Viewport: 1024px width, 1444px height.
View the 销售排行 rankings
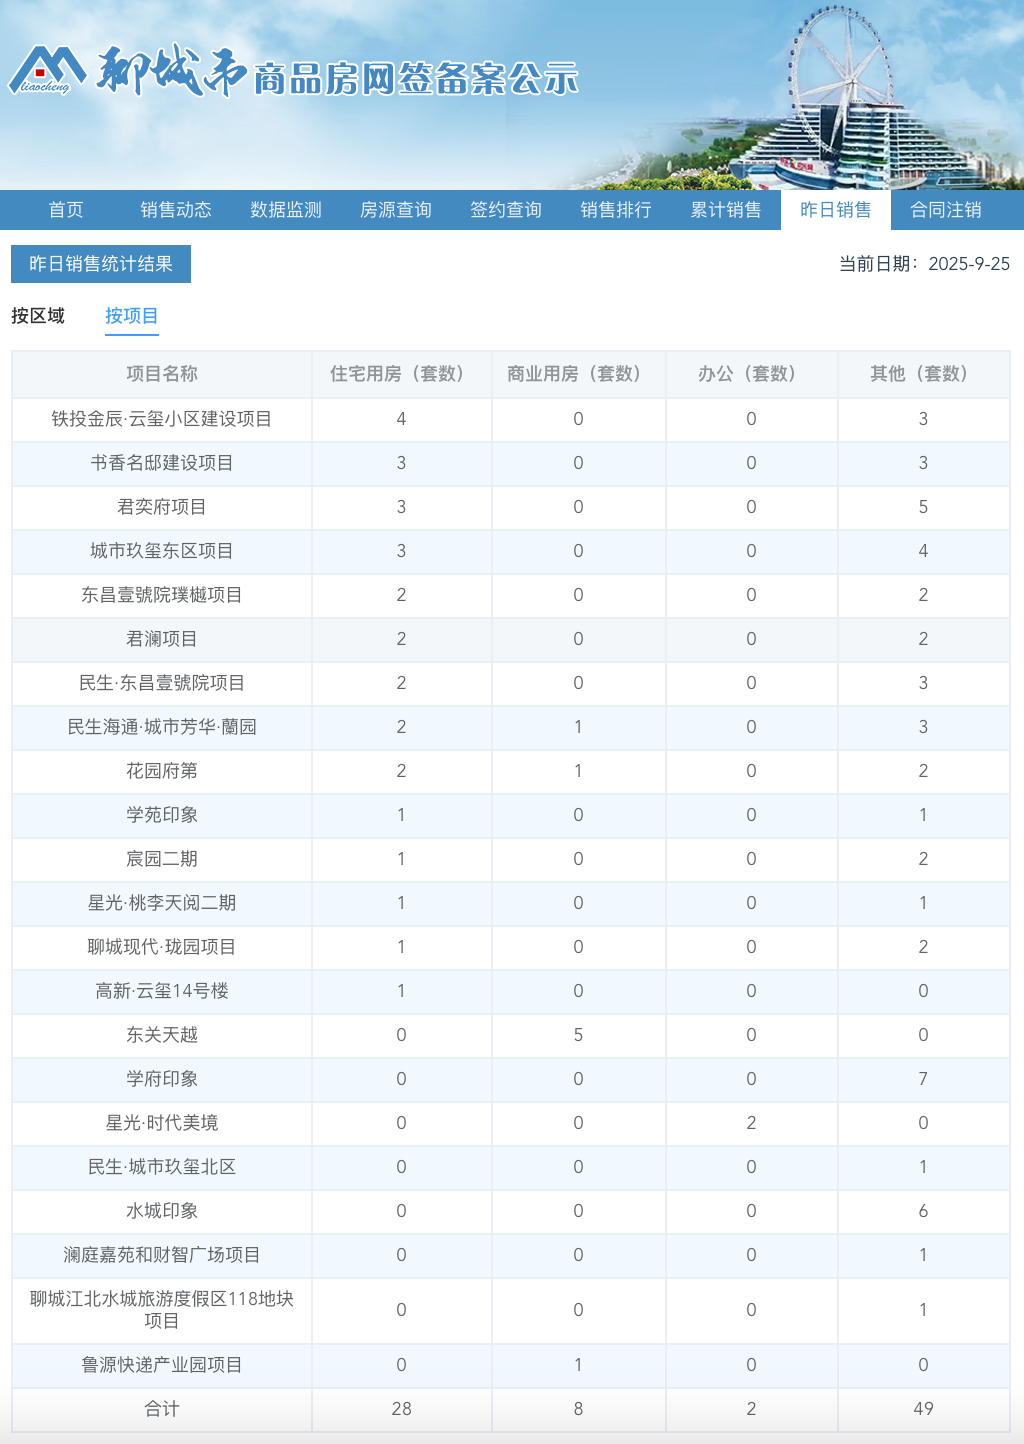point(614,210)
